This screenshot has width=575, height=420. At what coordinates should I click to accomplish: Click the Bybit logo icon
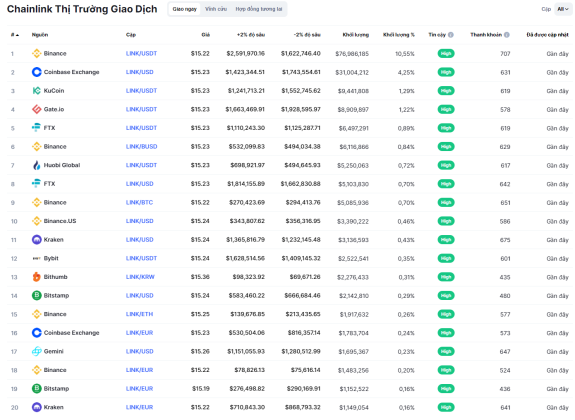tap(36, 258)
